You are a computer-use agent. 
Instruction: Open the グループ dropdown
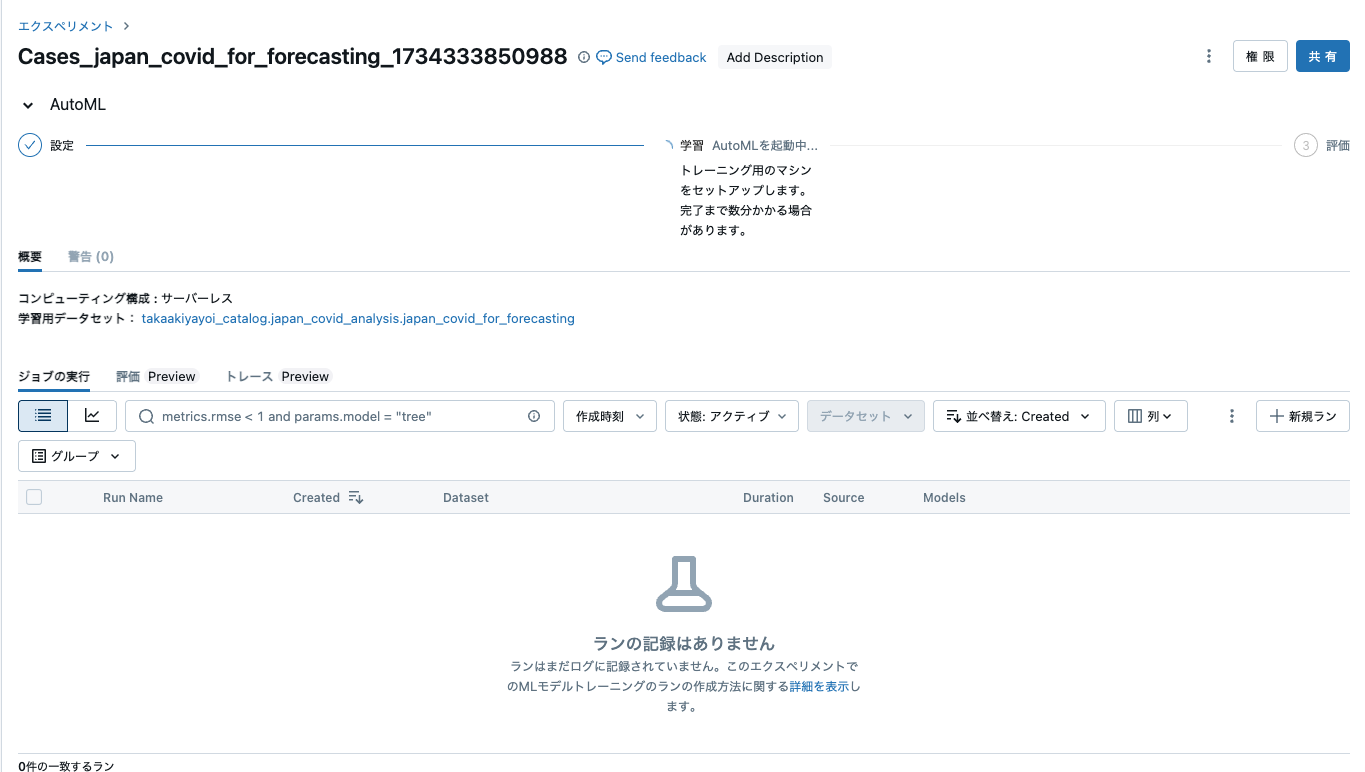pyautogui.click(x=76, y=455)
